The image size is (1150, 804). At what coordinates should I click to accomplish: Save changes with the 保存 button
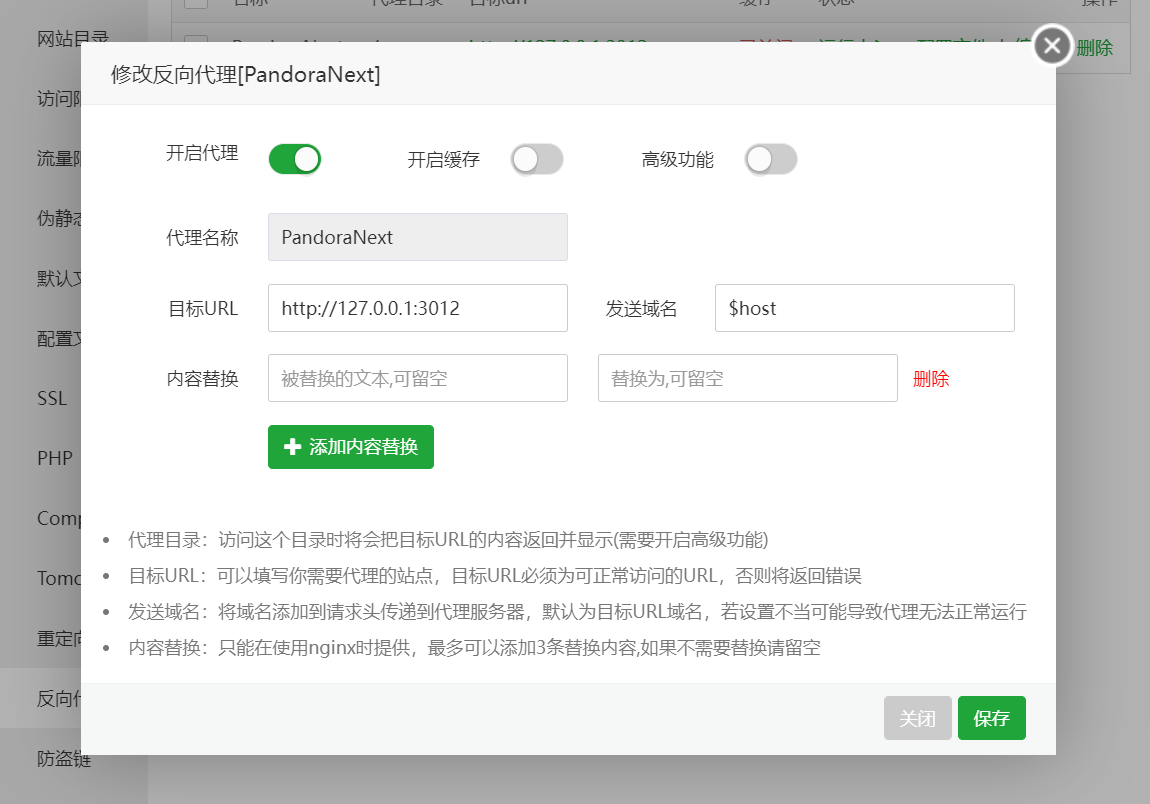tap(991, 718)
